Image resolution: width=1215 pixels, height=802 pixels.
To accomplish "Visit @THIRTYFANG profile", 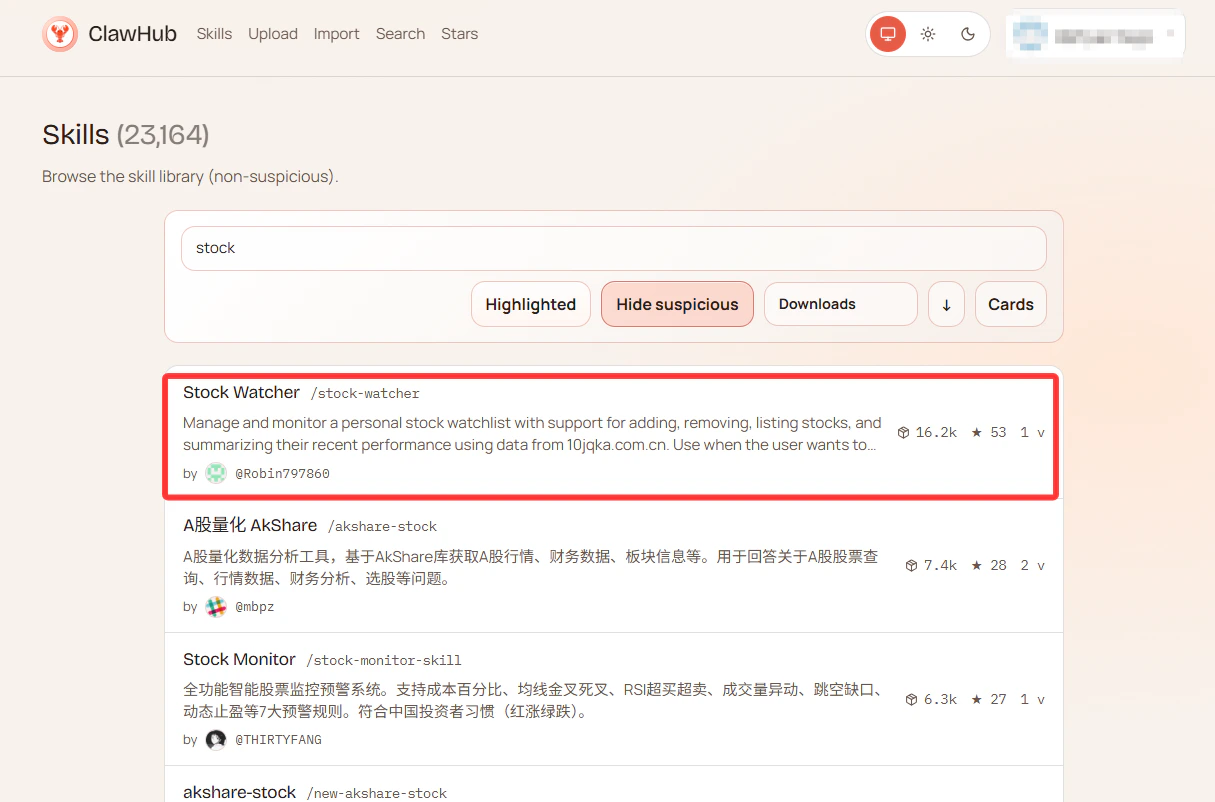I will pyautogui.click(x=278, y=740).
